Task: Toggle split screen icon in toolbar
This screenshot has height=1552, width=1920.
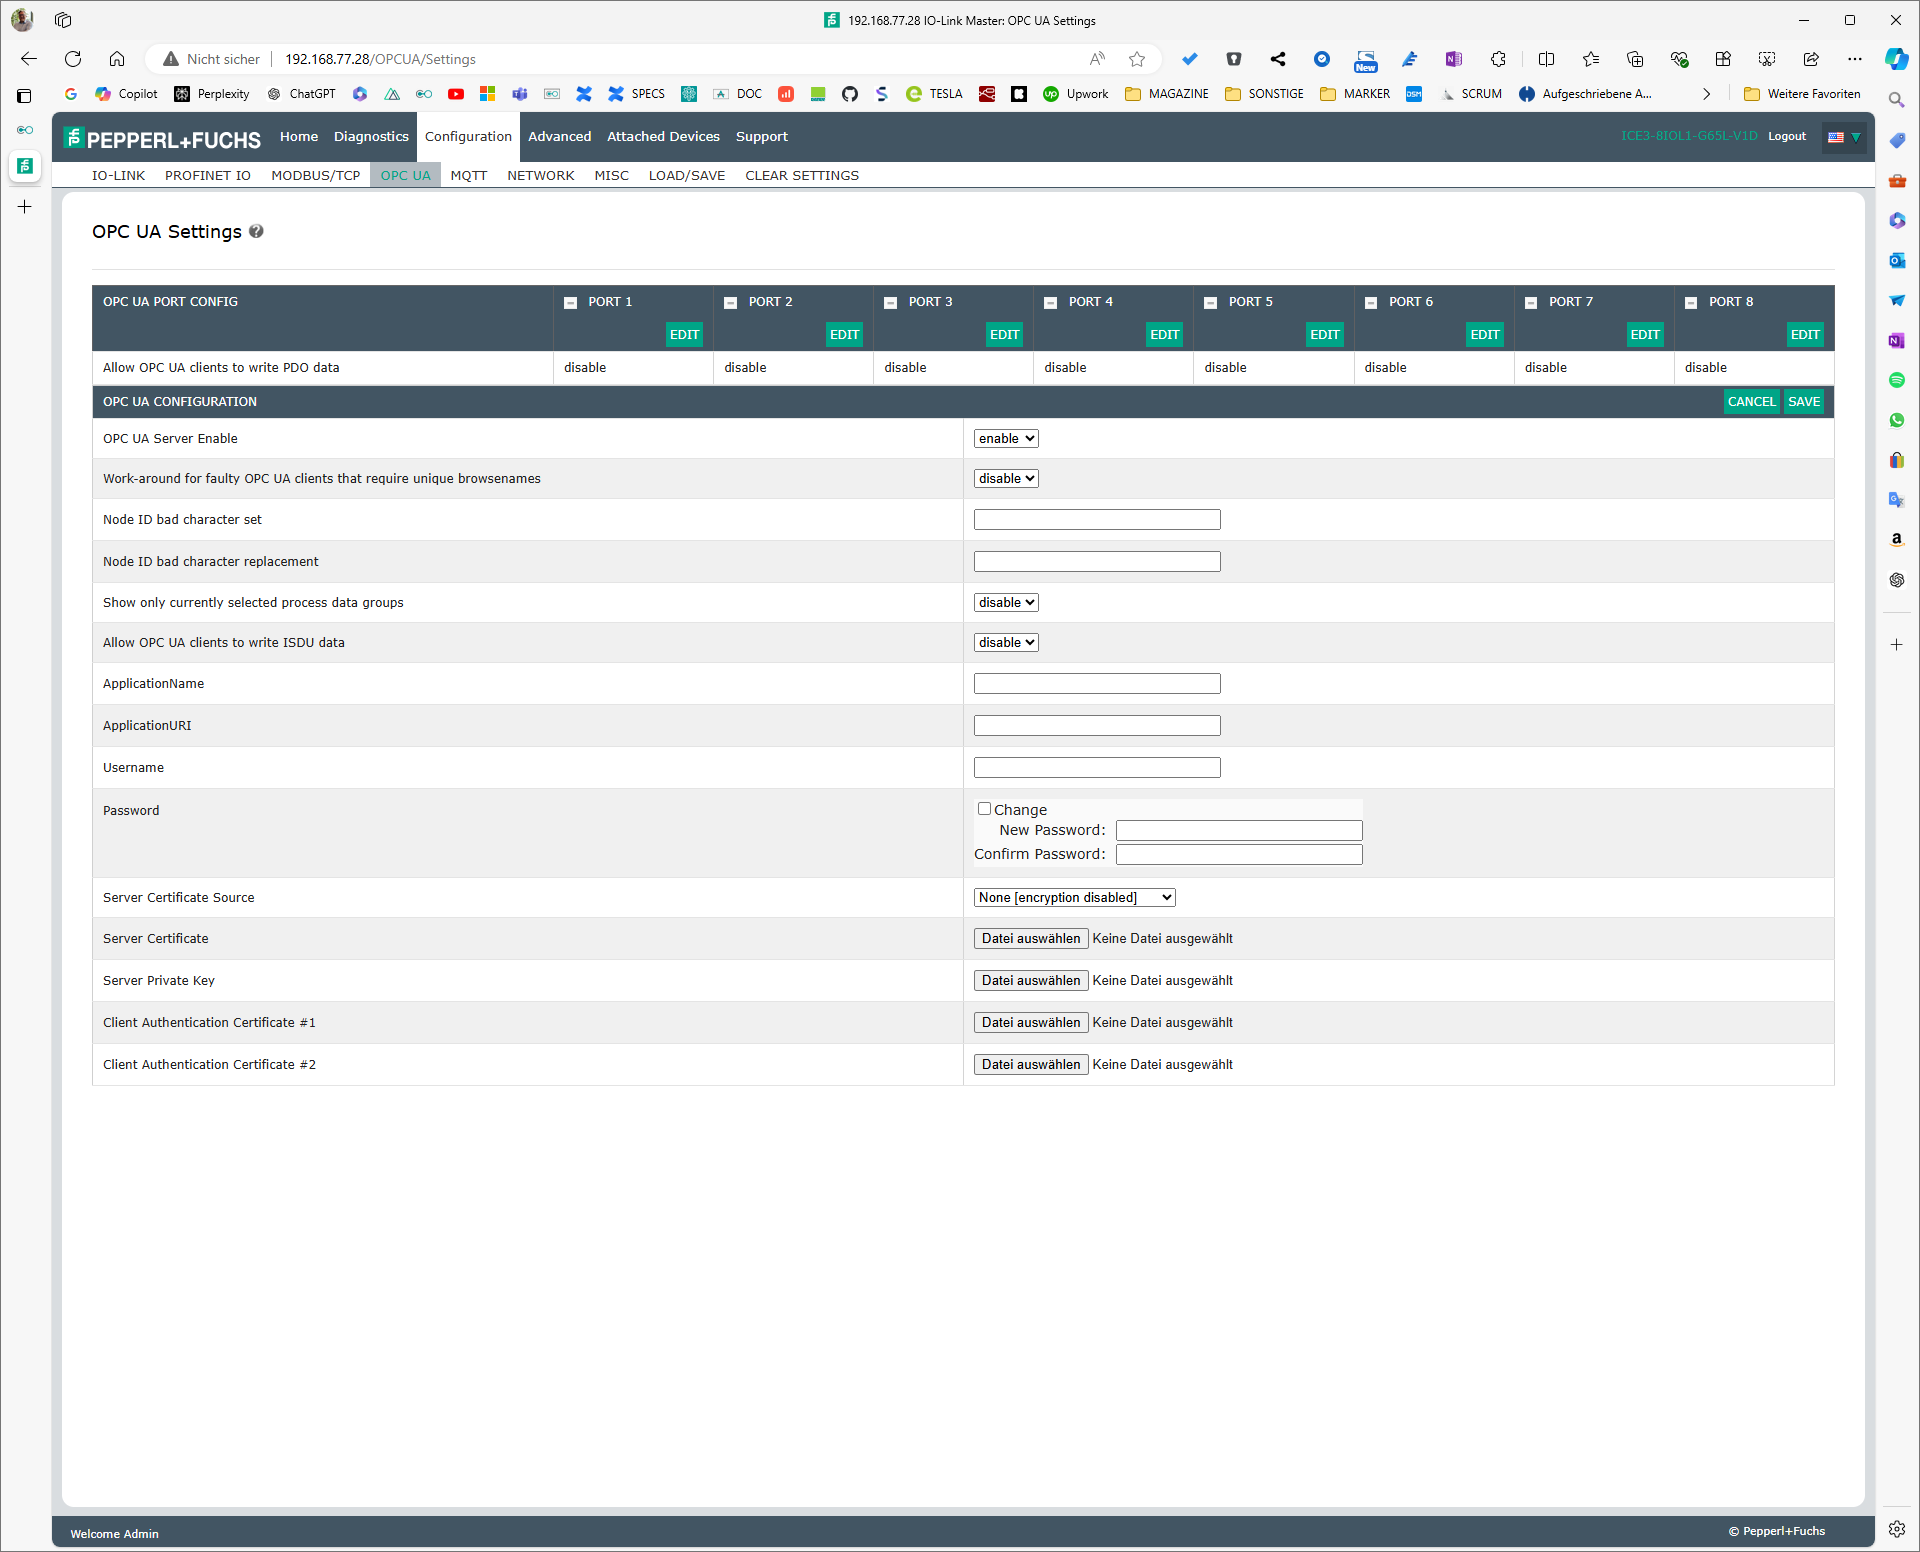Action: [x=1546, y=59]
